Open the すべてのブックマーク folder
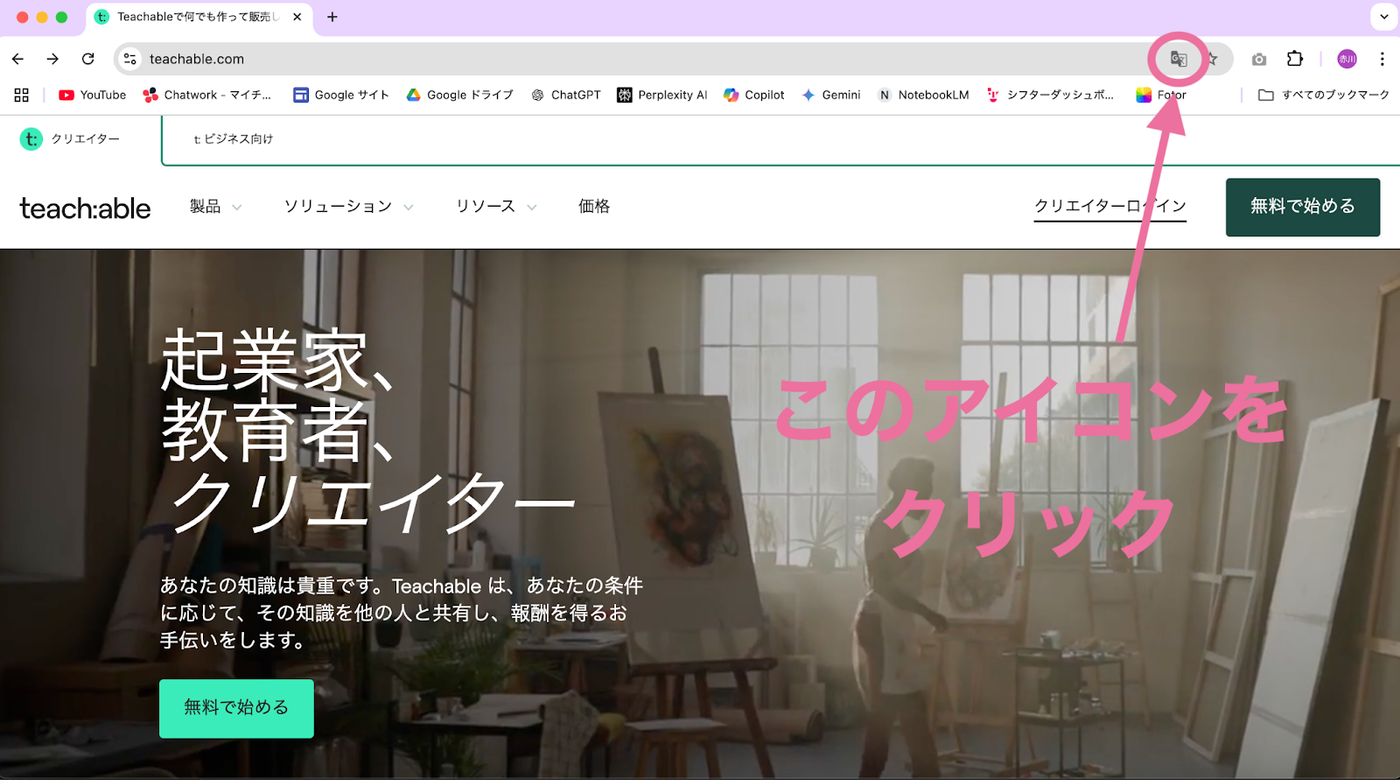 [1324, 95]
